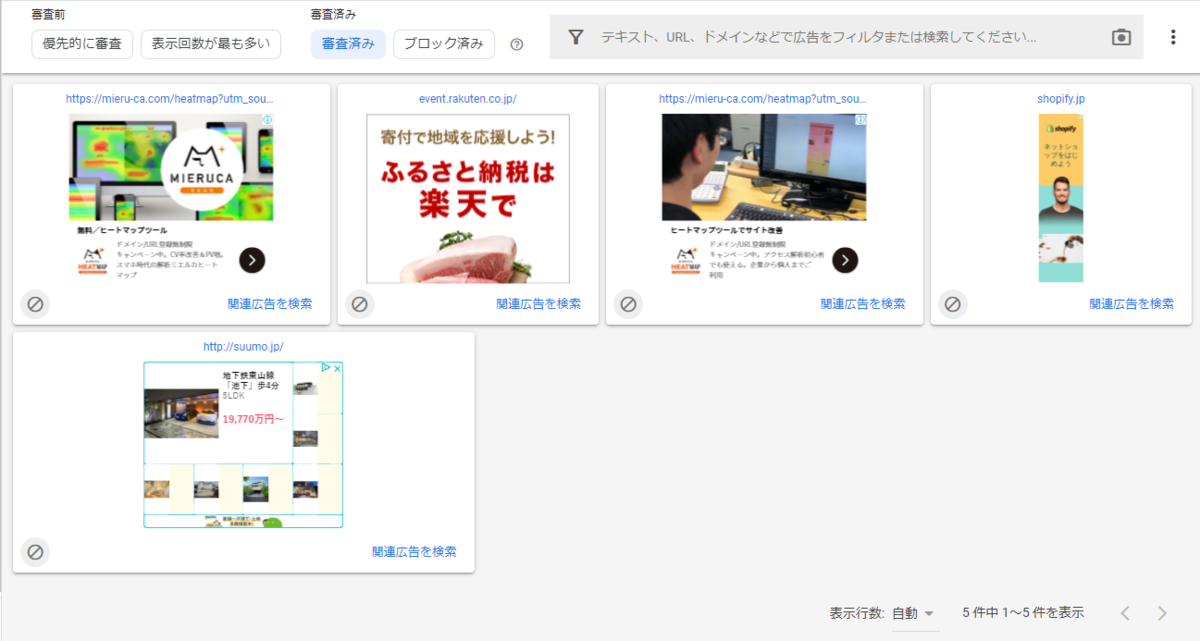Open the shopify.jp link
The image size is (1200, 641).
tap(1061, 99)
